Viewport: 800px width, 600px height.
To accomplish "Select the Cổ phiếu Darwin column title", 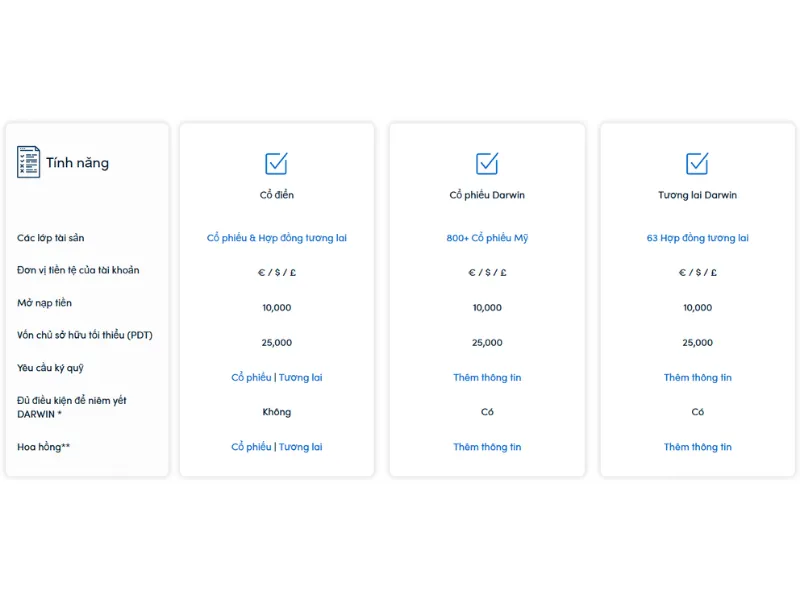I will pos(487,195).
